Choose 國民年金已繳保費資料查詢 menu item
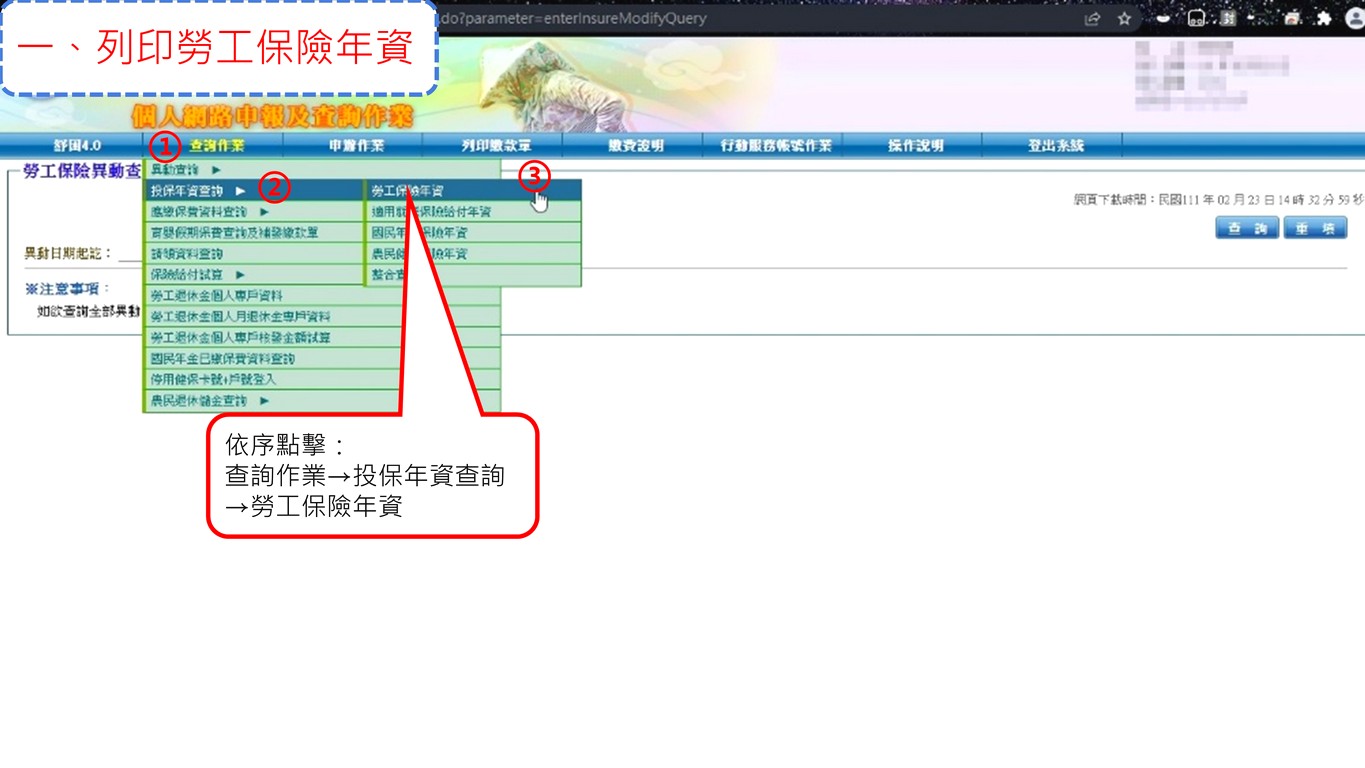The image size is (1365, 768). (322, 358)
